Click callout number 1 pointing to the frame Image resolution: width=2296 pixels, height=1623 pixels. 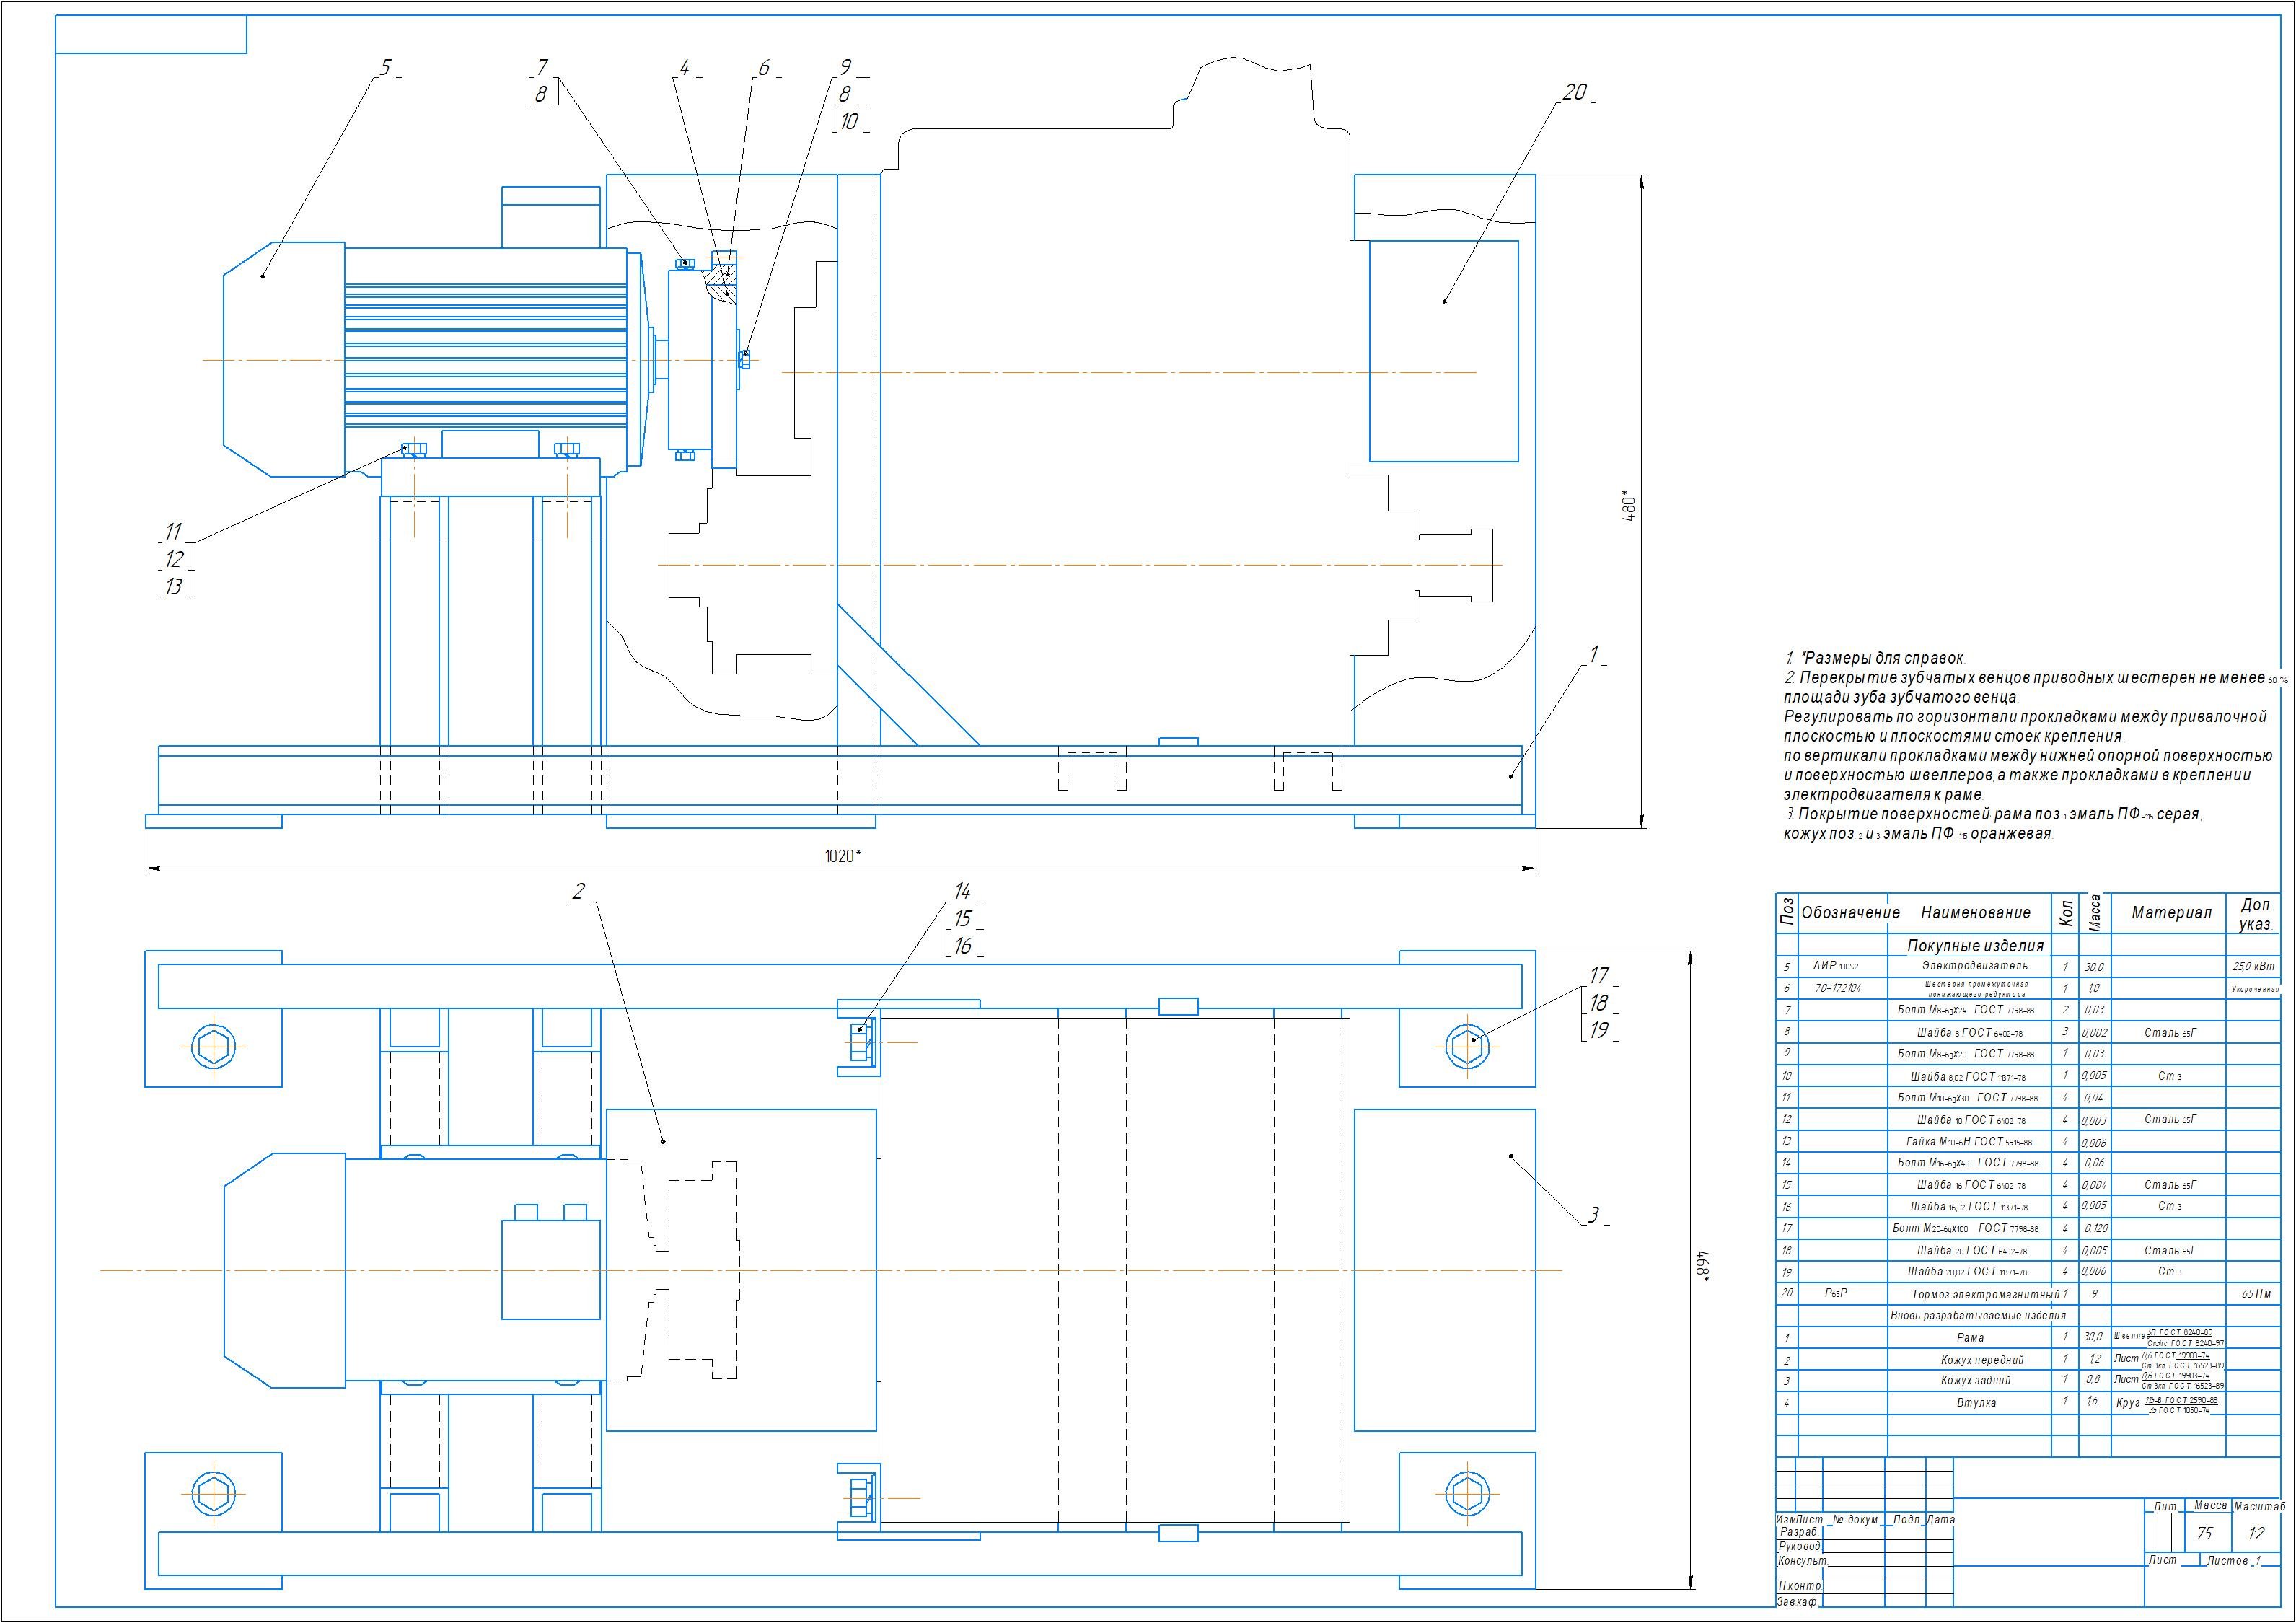pyautogui.click(x=1594, y=655)
